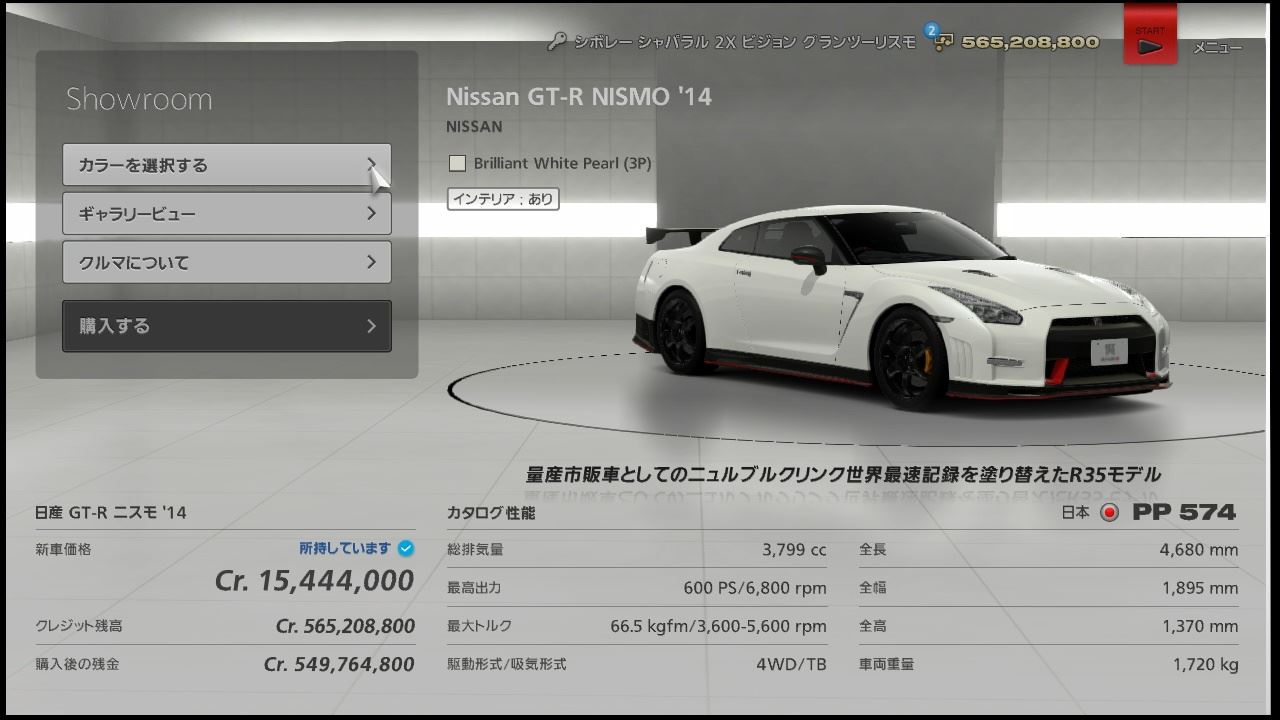This screenshot has width=1280, height=720.
Task: Click the car description caption about ニュルブルクリンク
Action: pyautogui.click(x=843, y=474)
